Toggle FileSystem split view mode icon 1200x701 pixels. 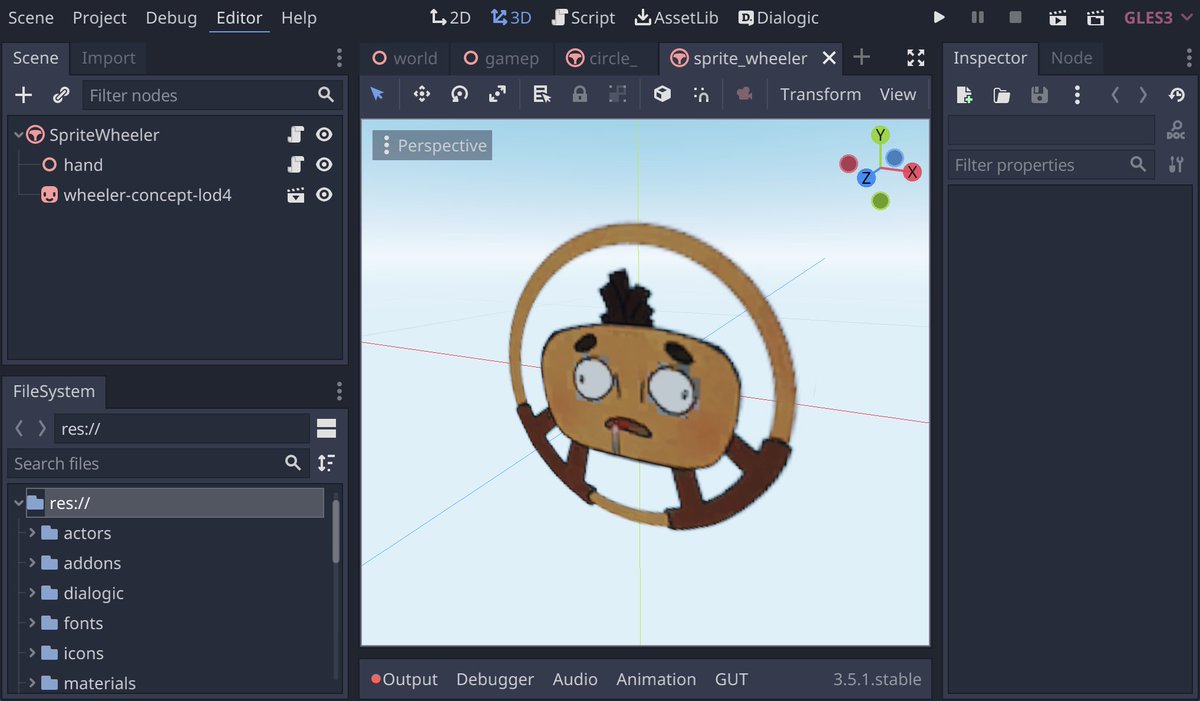pos(326,429)
